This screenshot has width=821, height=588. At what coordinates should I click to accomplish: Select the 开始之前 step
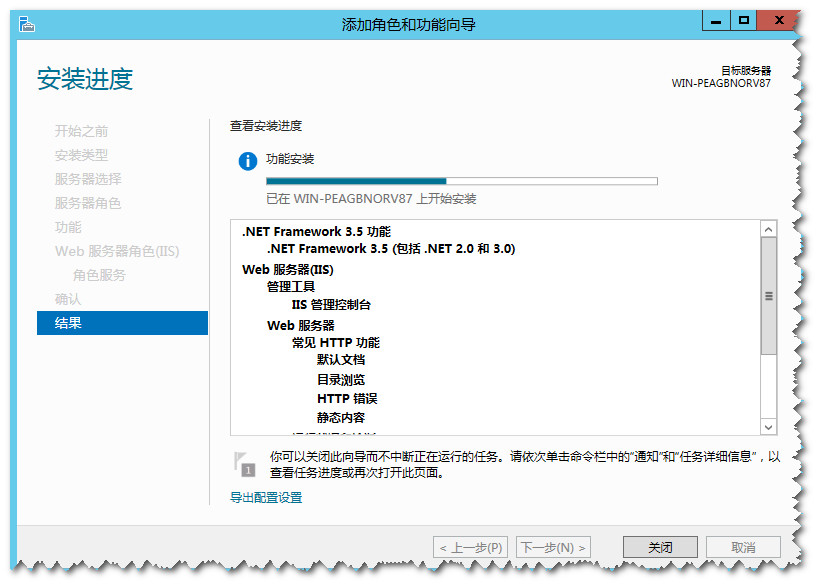coord(81,131)
